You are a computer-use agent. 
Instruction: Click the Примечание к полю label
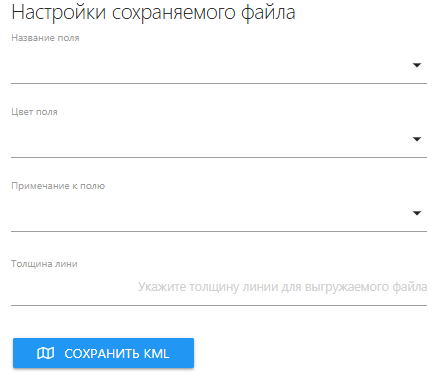(58, 186)
